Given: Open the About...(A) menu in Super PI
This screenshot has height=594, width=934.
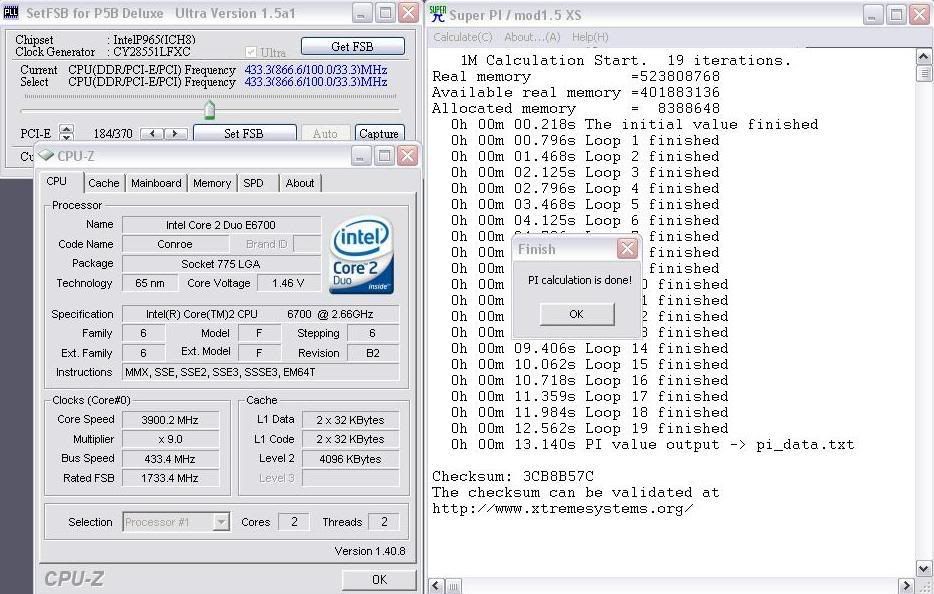Looking at the screenshot, I should 532,37.
